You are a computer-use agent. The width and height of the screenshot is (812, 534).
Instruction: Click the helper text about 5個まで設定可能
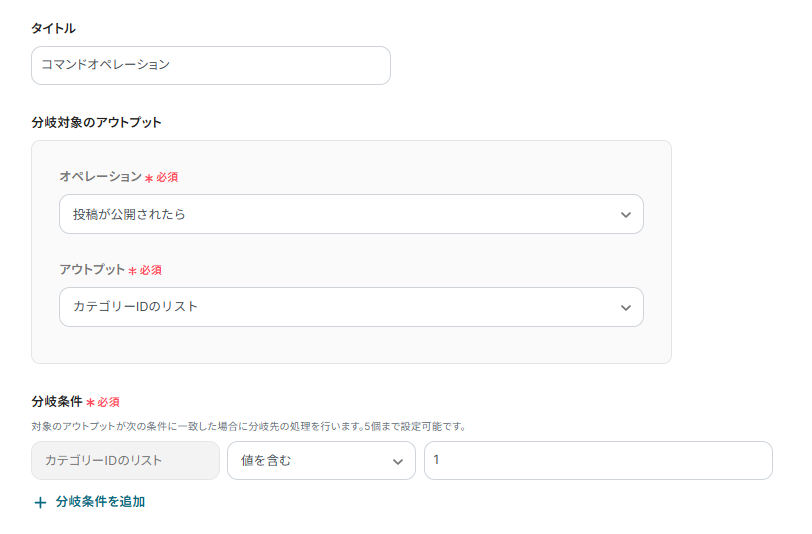click(248, 426)
